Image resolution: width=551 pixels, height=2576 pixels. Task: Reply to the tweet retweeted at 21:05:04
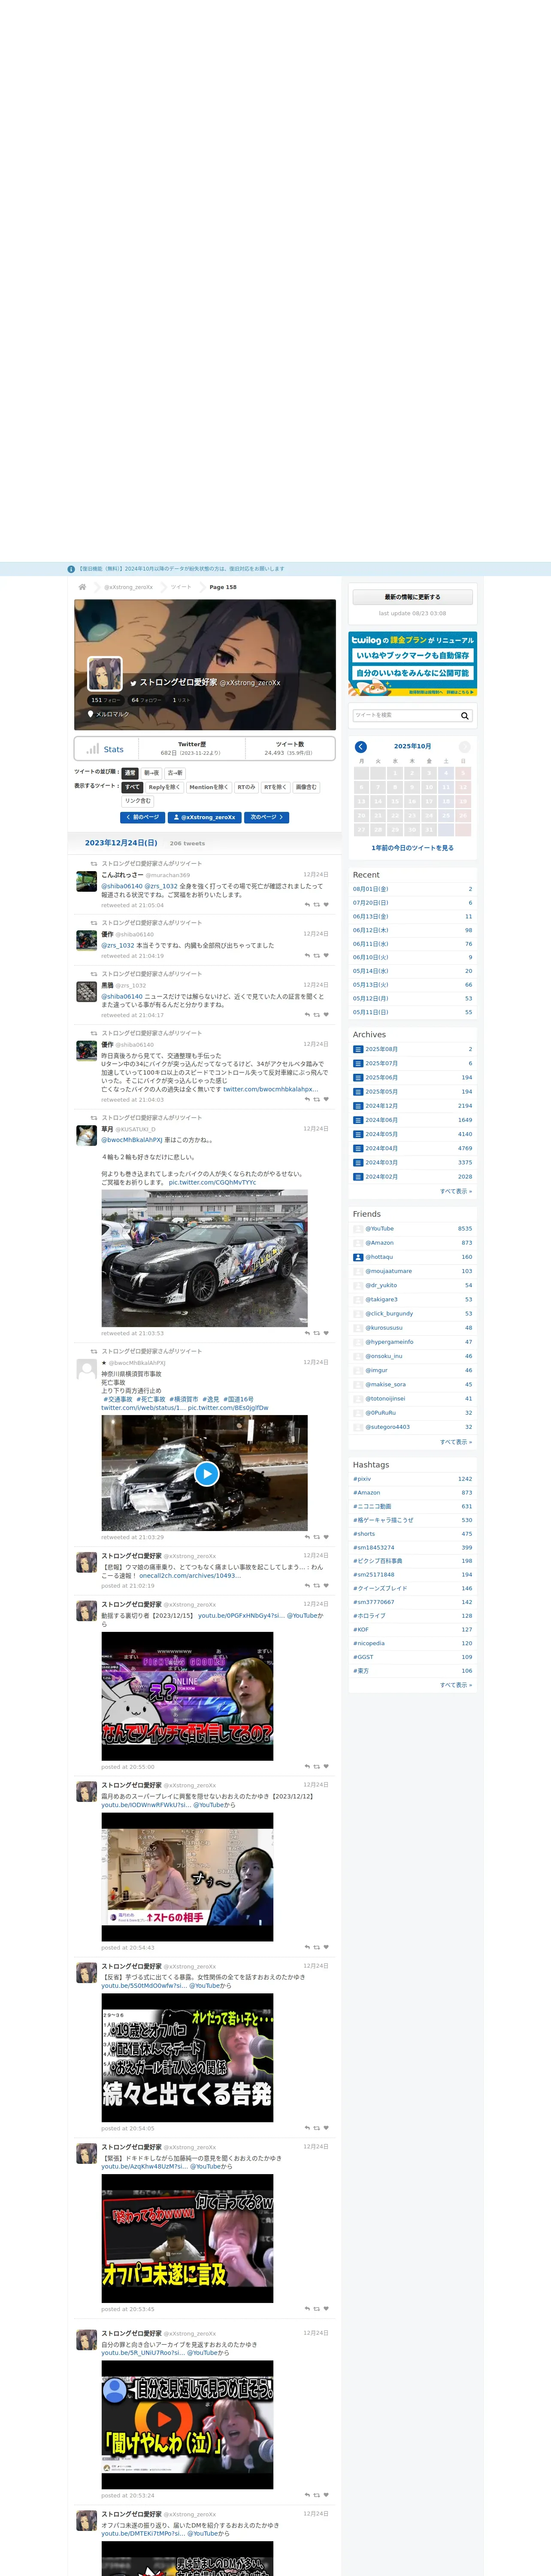coord(307,905)
